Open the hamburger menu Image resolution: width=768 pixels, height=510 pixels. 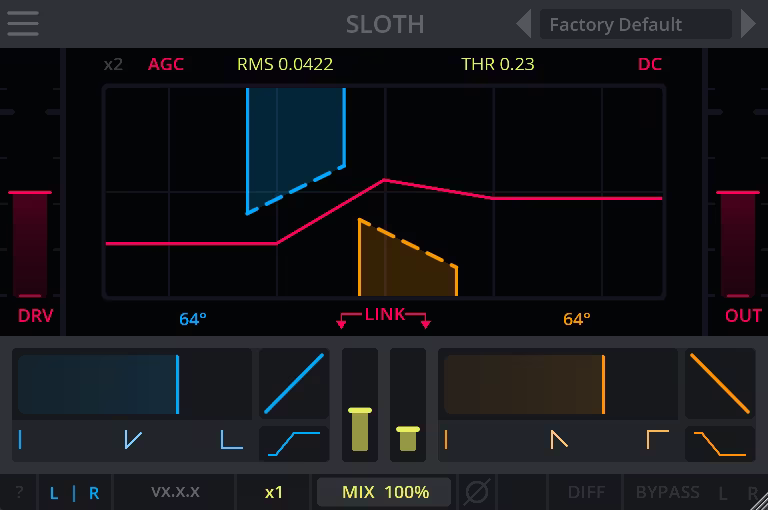(x=22, y=23)
